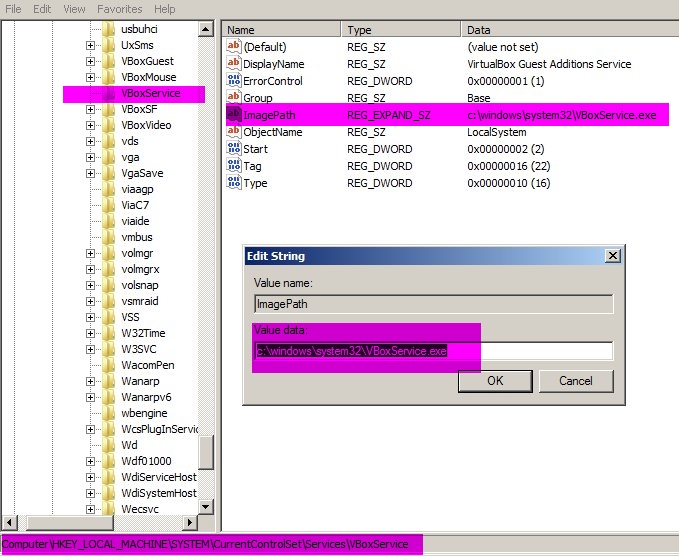Click the ErrorControl DWORD value icon

click(233, 80)
